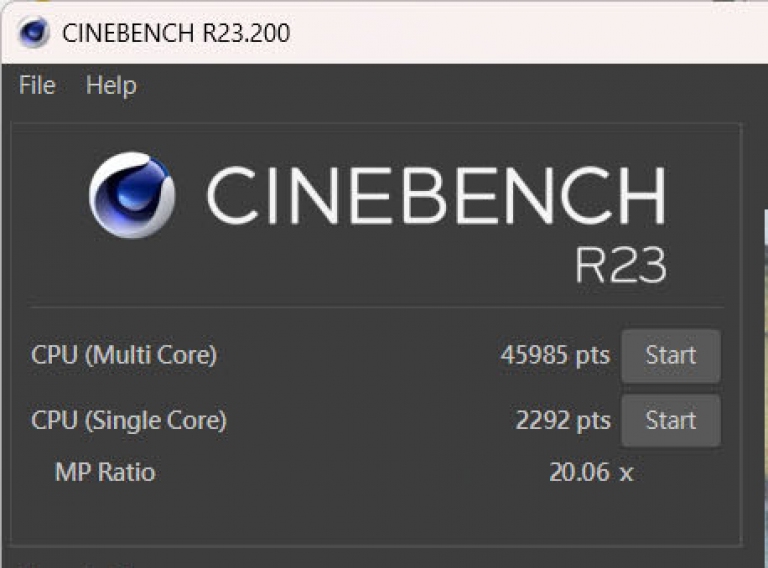Open the Help menu

click(x=110, y=86)
